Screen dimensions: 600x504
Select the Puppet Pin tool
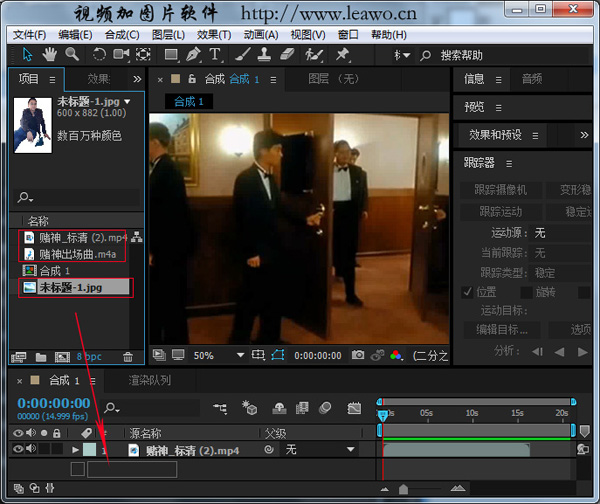click(342, 54)
